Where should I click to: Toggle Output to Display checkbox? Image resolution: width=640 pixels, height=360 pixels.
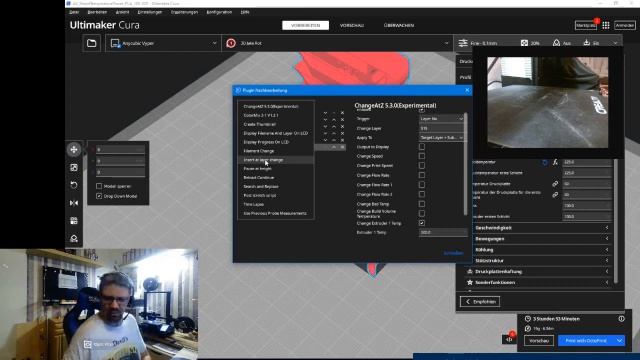pos(422,147)
